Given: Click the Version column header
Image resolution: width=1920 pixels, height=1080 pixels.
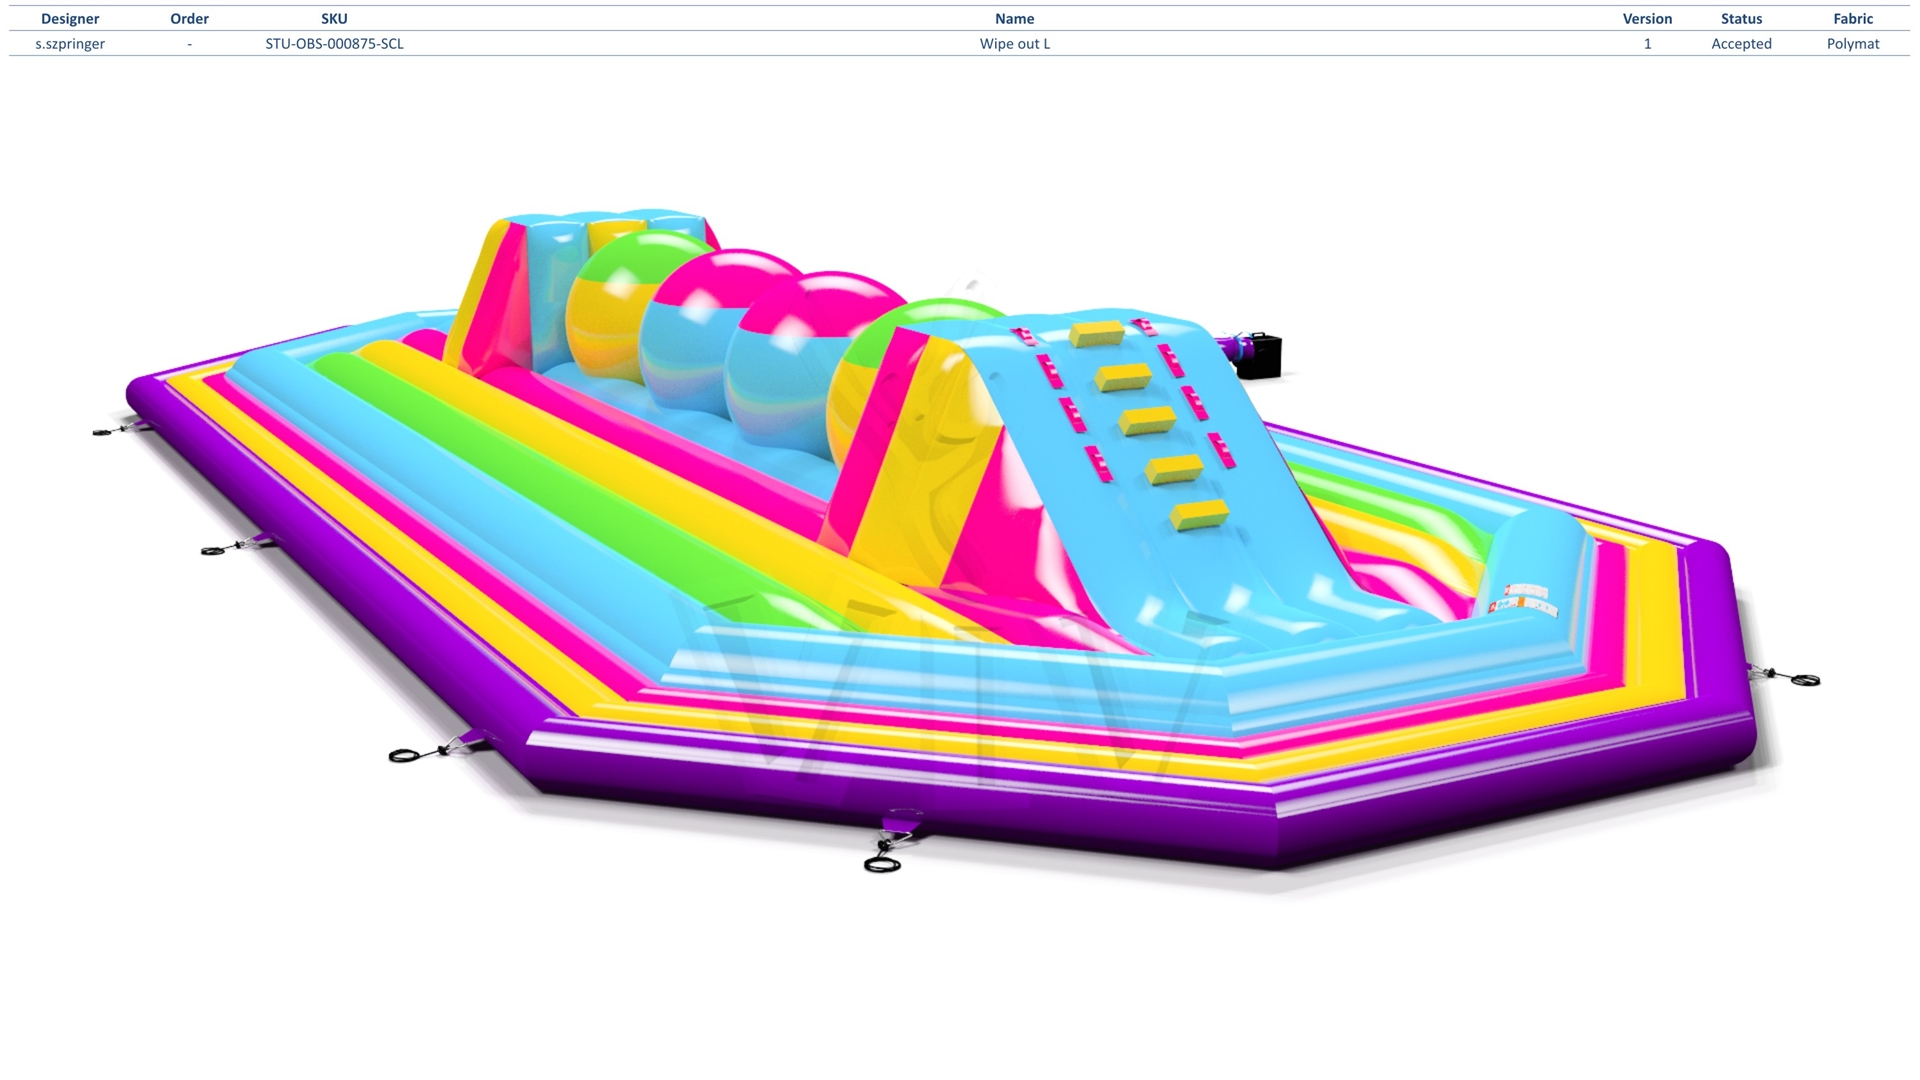Looking at the screenshot, I should coord(1647,19).
